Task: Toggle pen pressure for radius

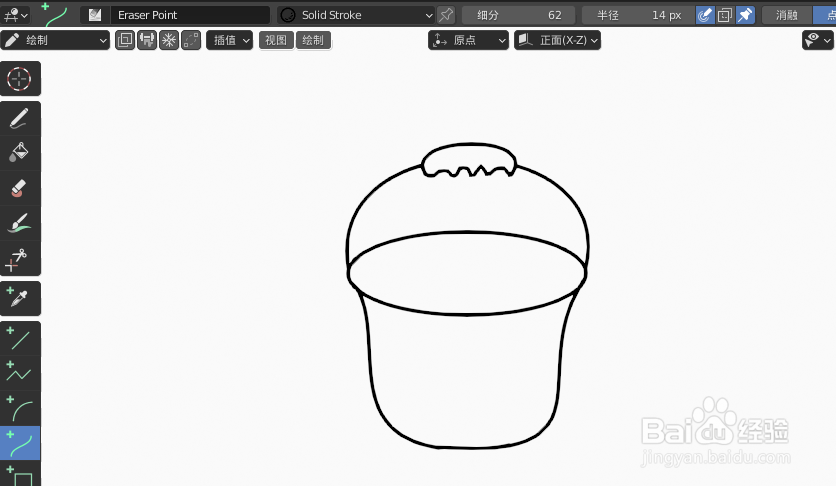Action: click(705, 15)
